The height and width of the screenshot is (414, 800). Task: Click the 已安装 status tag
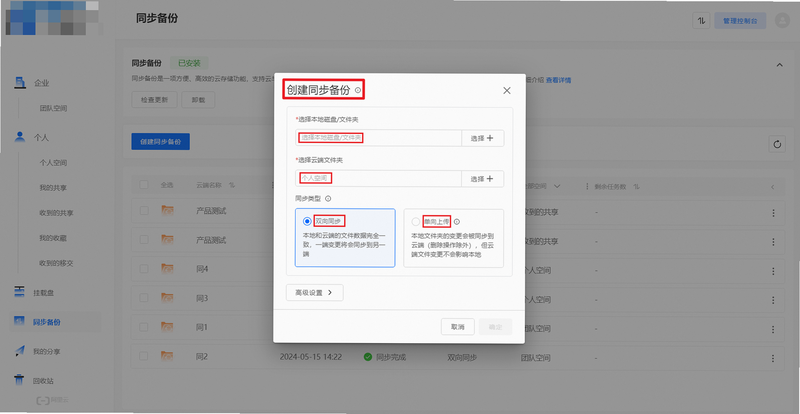[189, 64]
